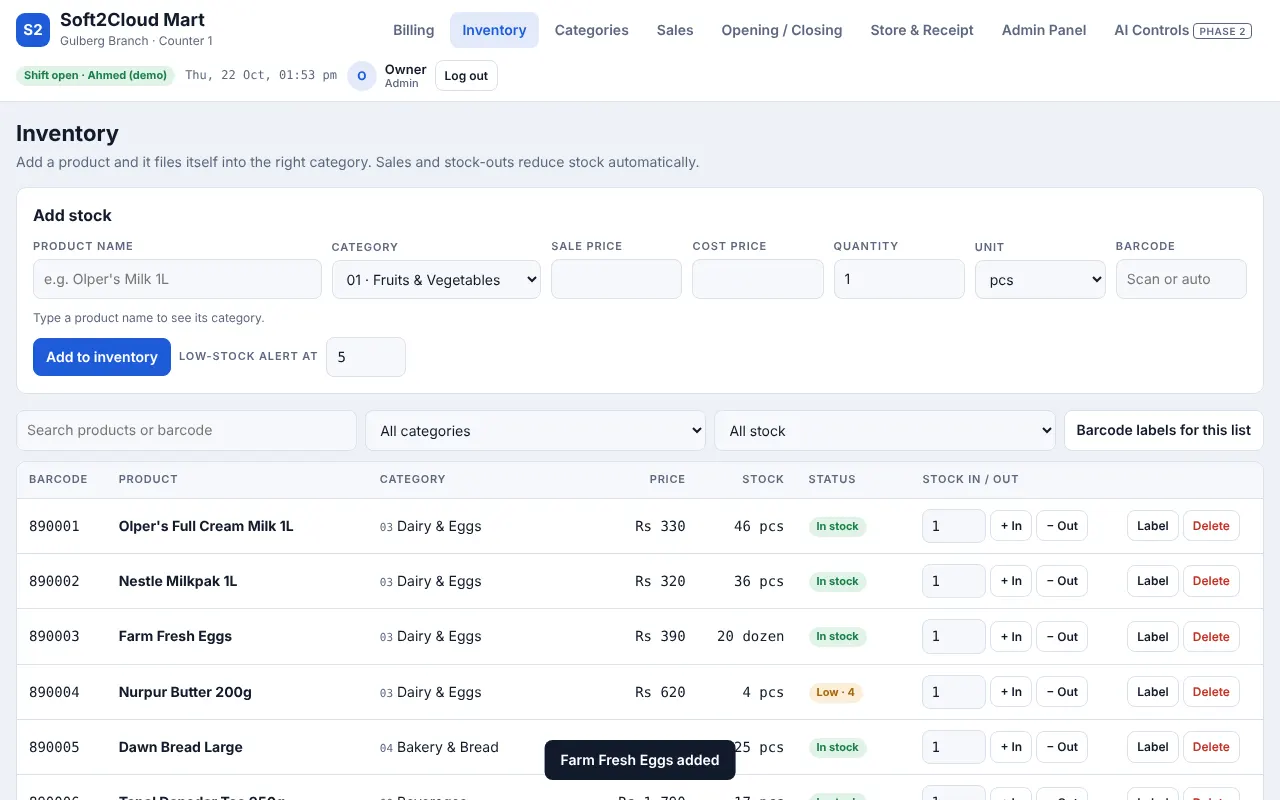Click + In for Farm Fresh Eggs
This screenshot has width=1280, height=800.
[x=1011, y=636]
